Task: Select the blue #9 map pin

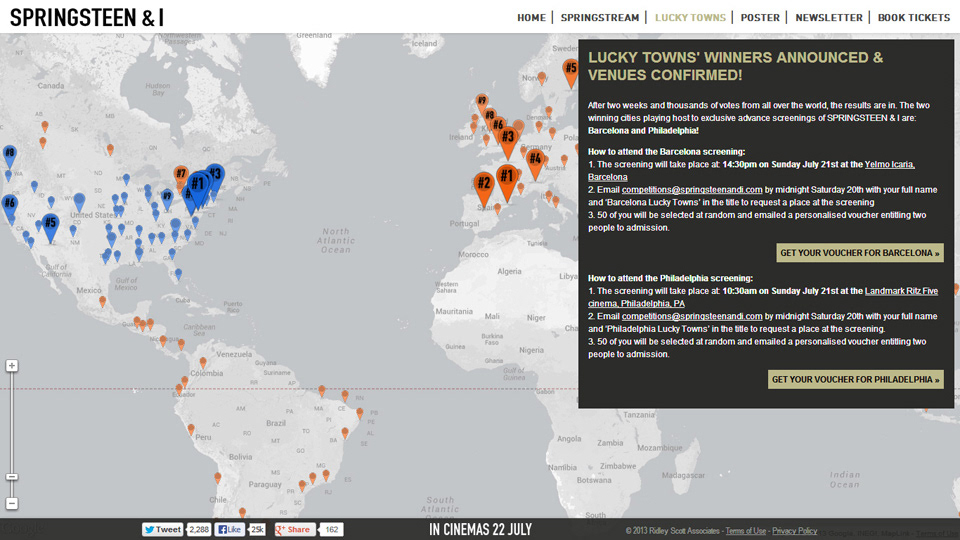Action: click(167, 199)
